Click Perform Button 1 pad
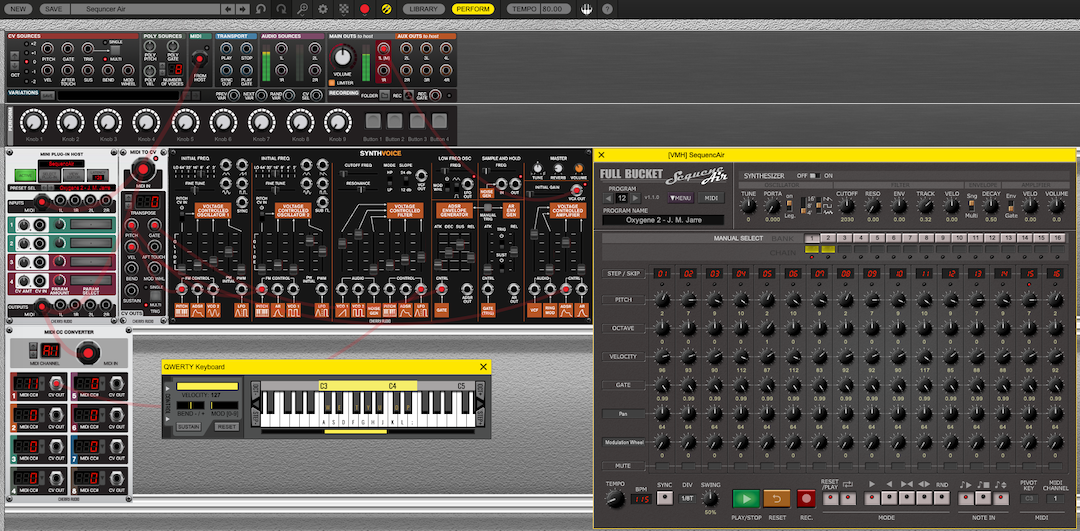Screen dimensions: 1080x531 click(373, 121)
